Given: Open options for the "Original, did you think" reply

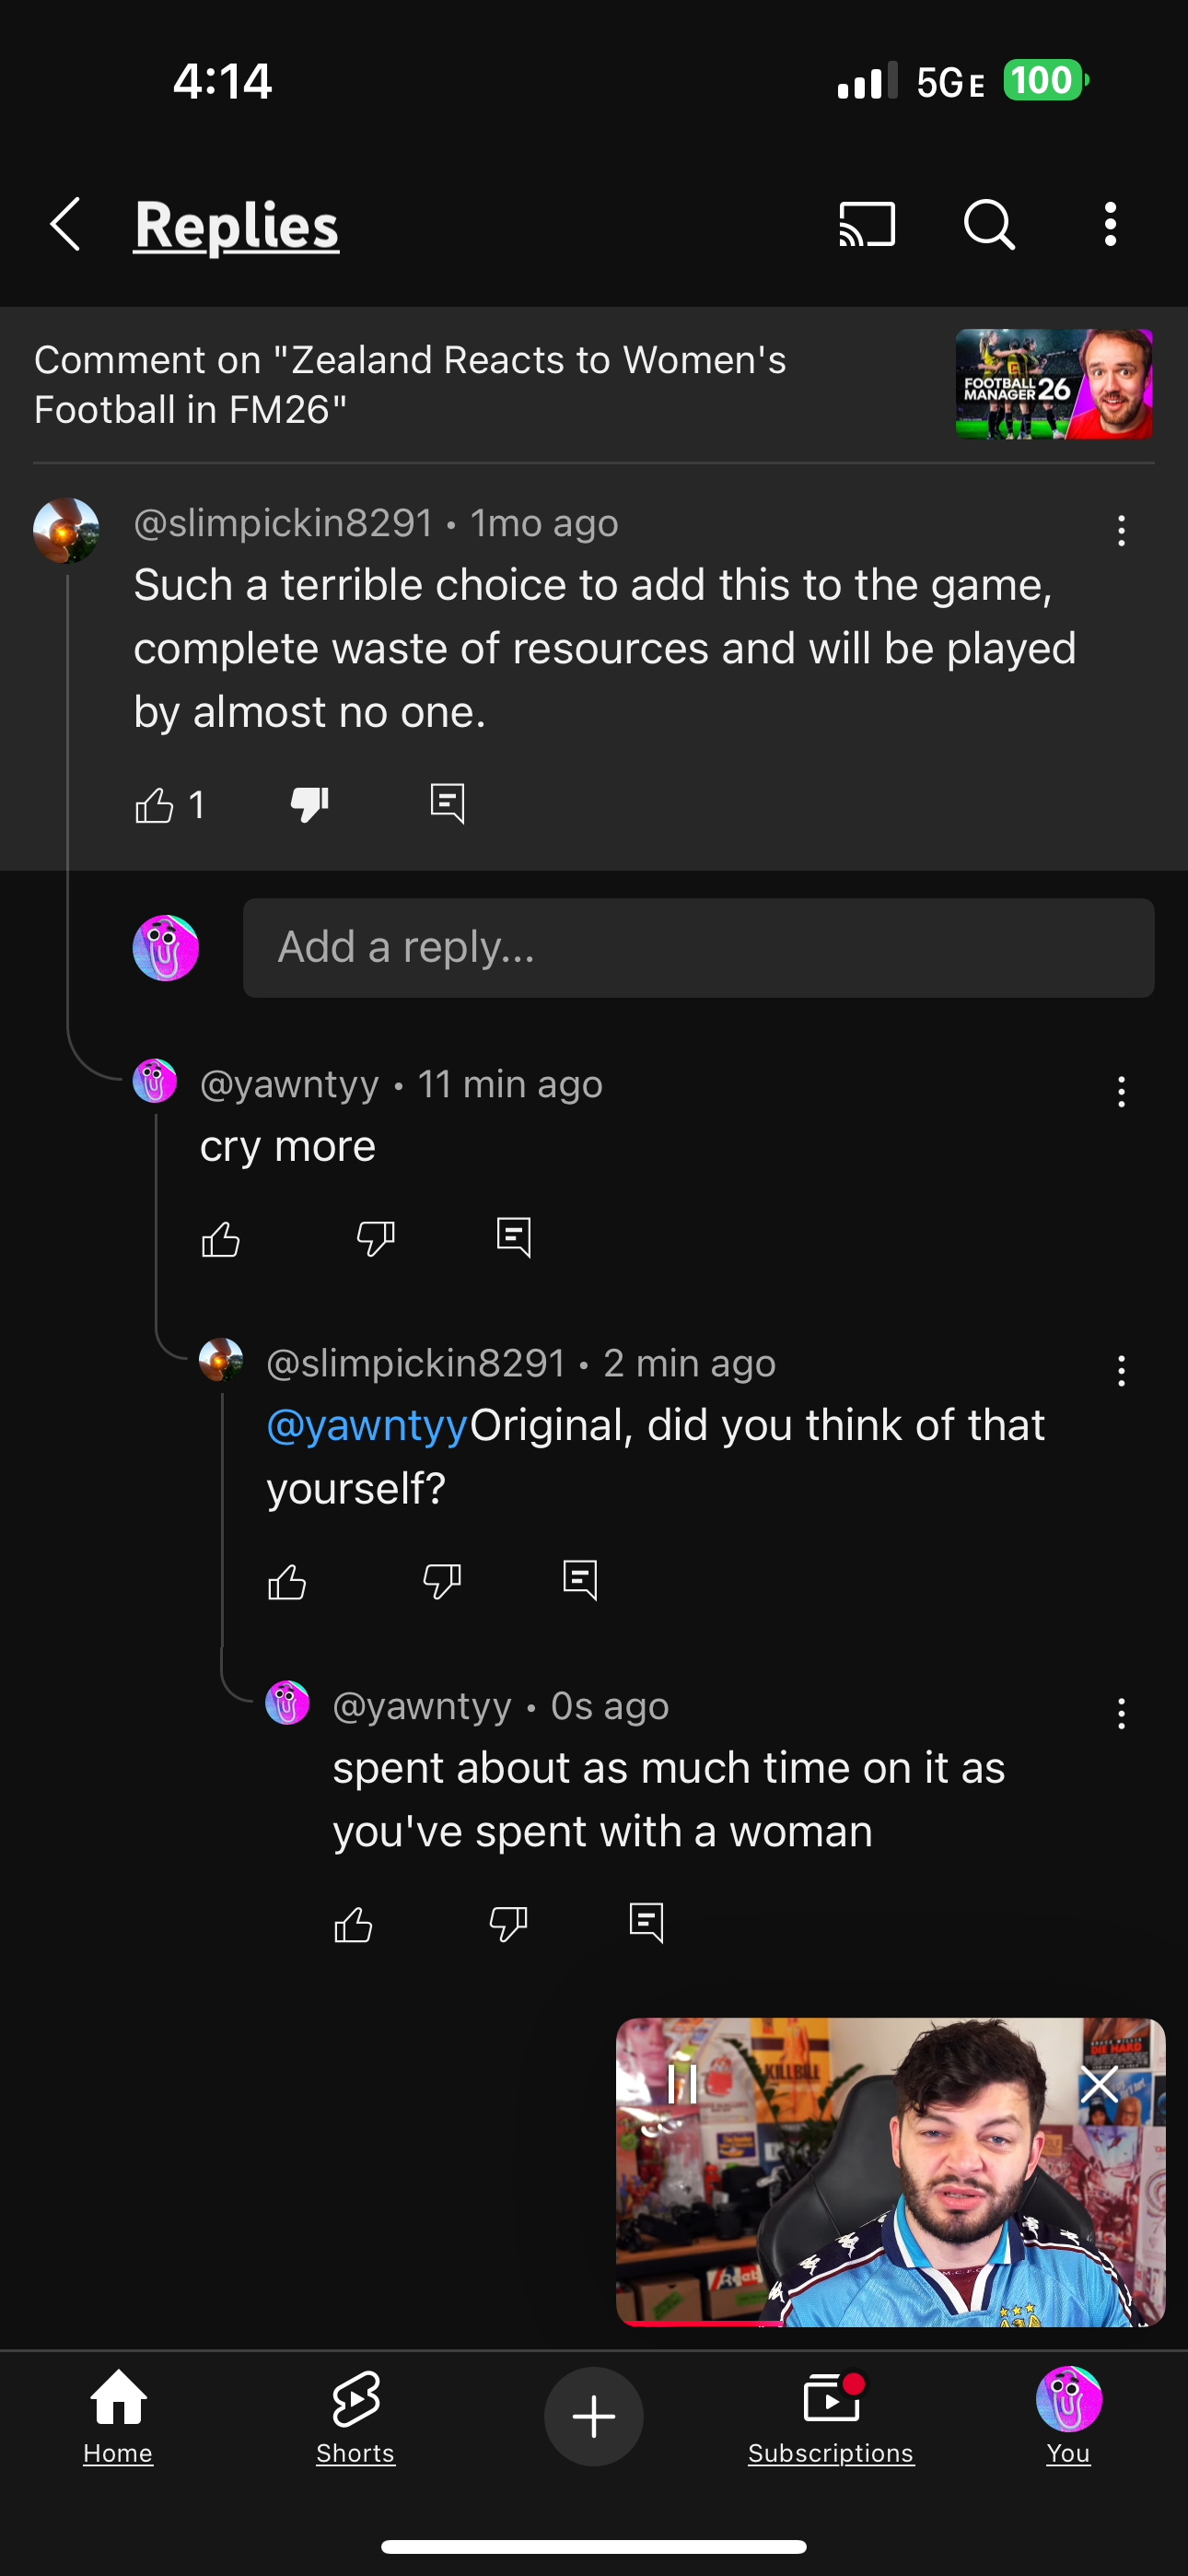Looking at the screenshot, I should click(x=1121, y=1370).
